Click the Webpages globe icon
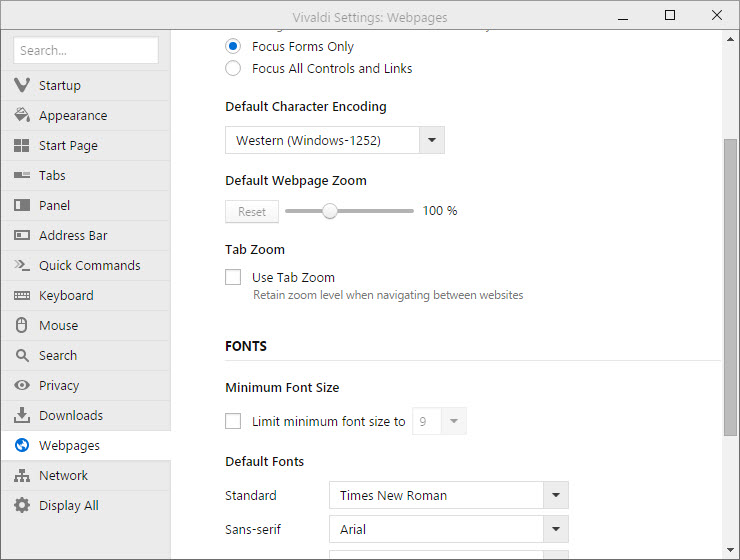The image size is (740, 560). point(22,445)
